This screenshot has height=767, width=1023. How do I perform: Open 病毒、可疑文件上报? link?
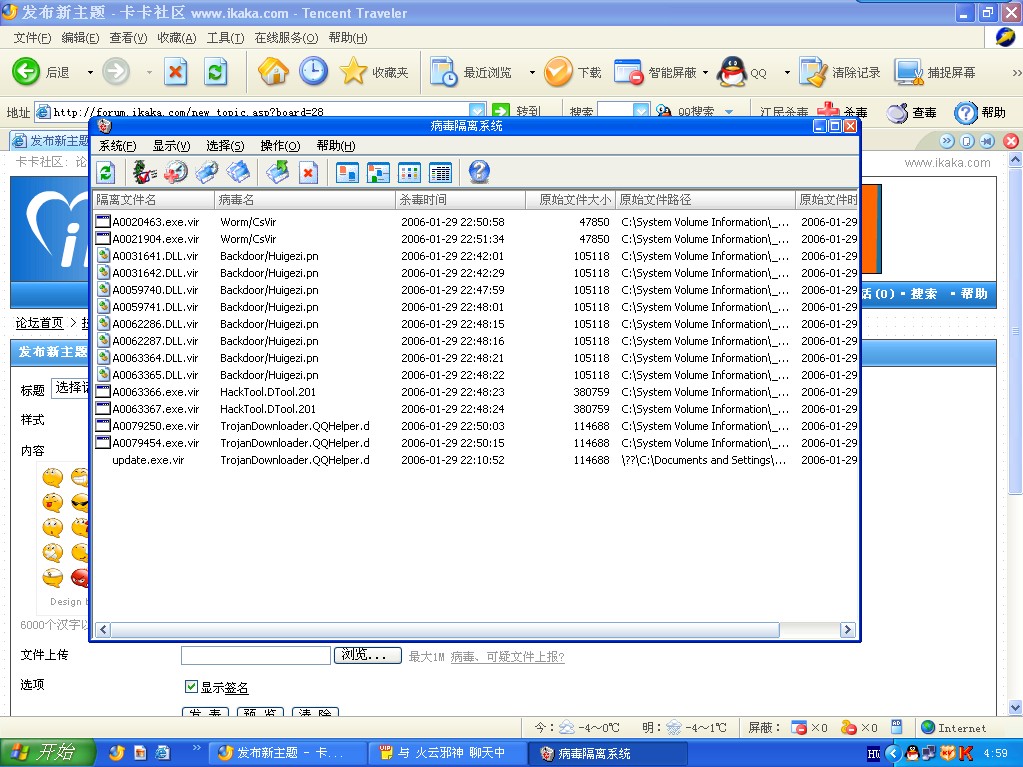[x=507, y=657]
